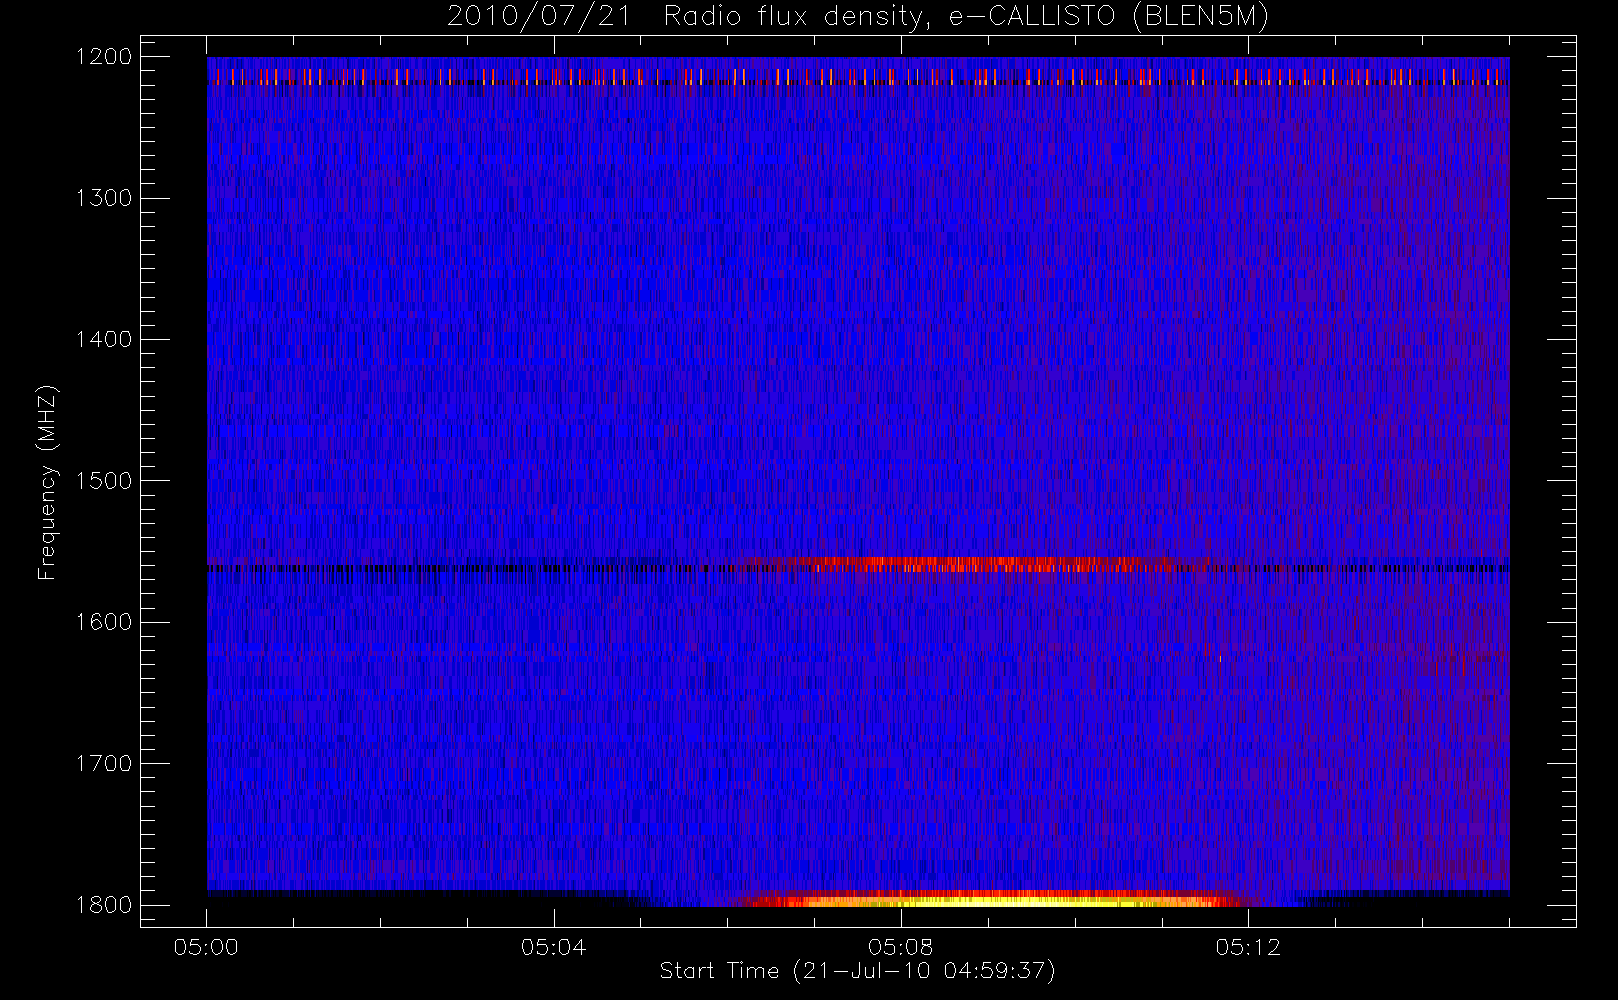This screenshot has width=1618, height=1000.
Task: Click the 1400 frequency tick label
Action: [104, 340]
